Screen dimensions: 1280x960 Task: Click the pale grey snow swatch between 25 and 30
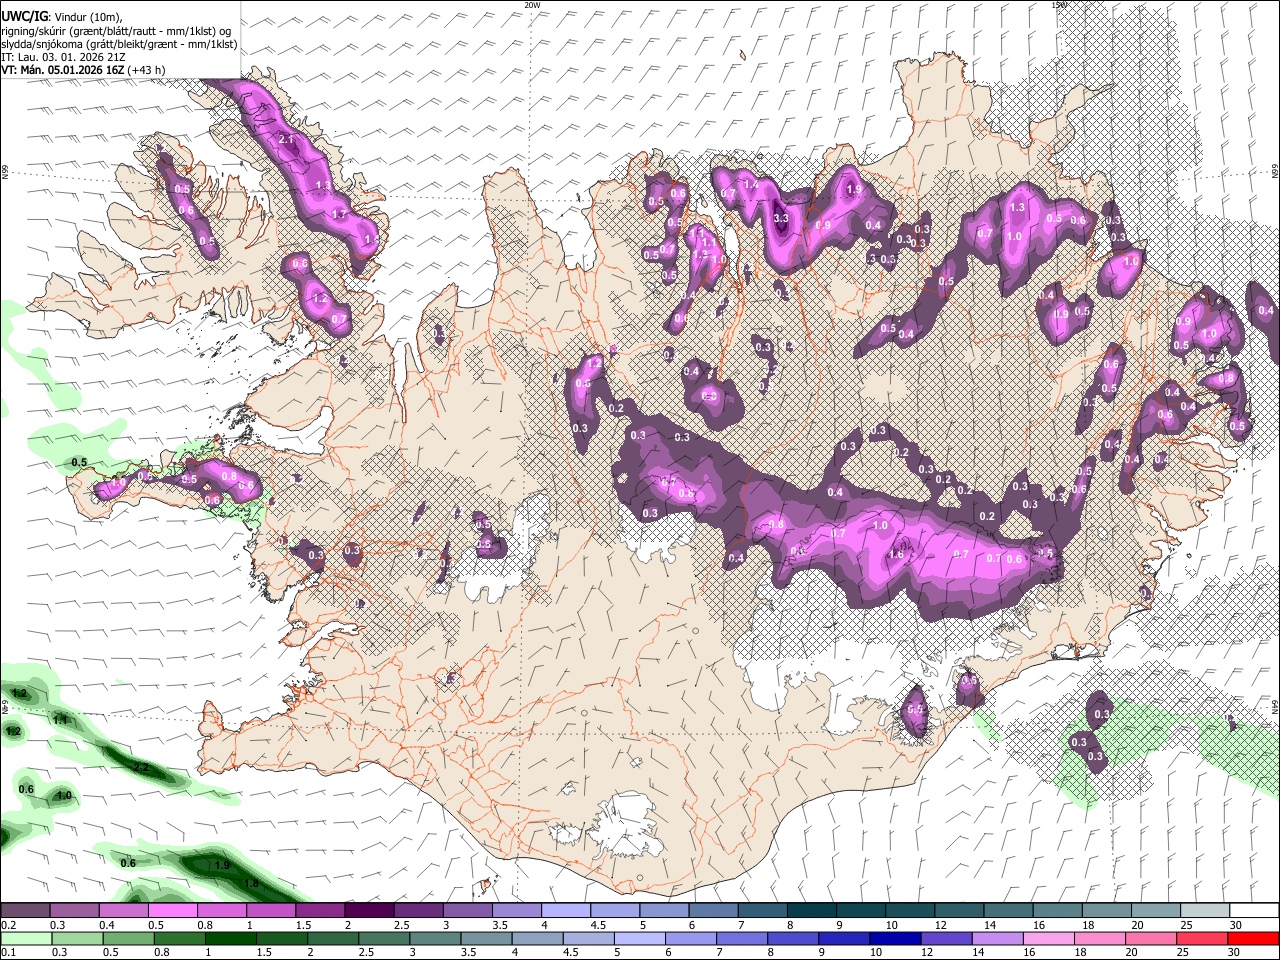tap(1205, 911)
